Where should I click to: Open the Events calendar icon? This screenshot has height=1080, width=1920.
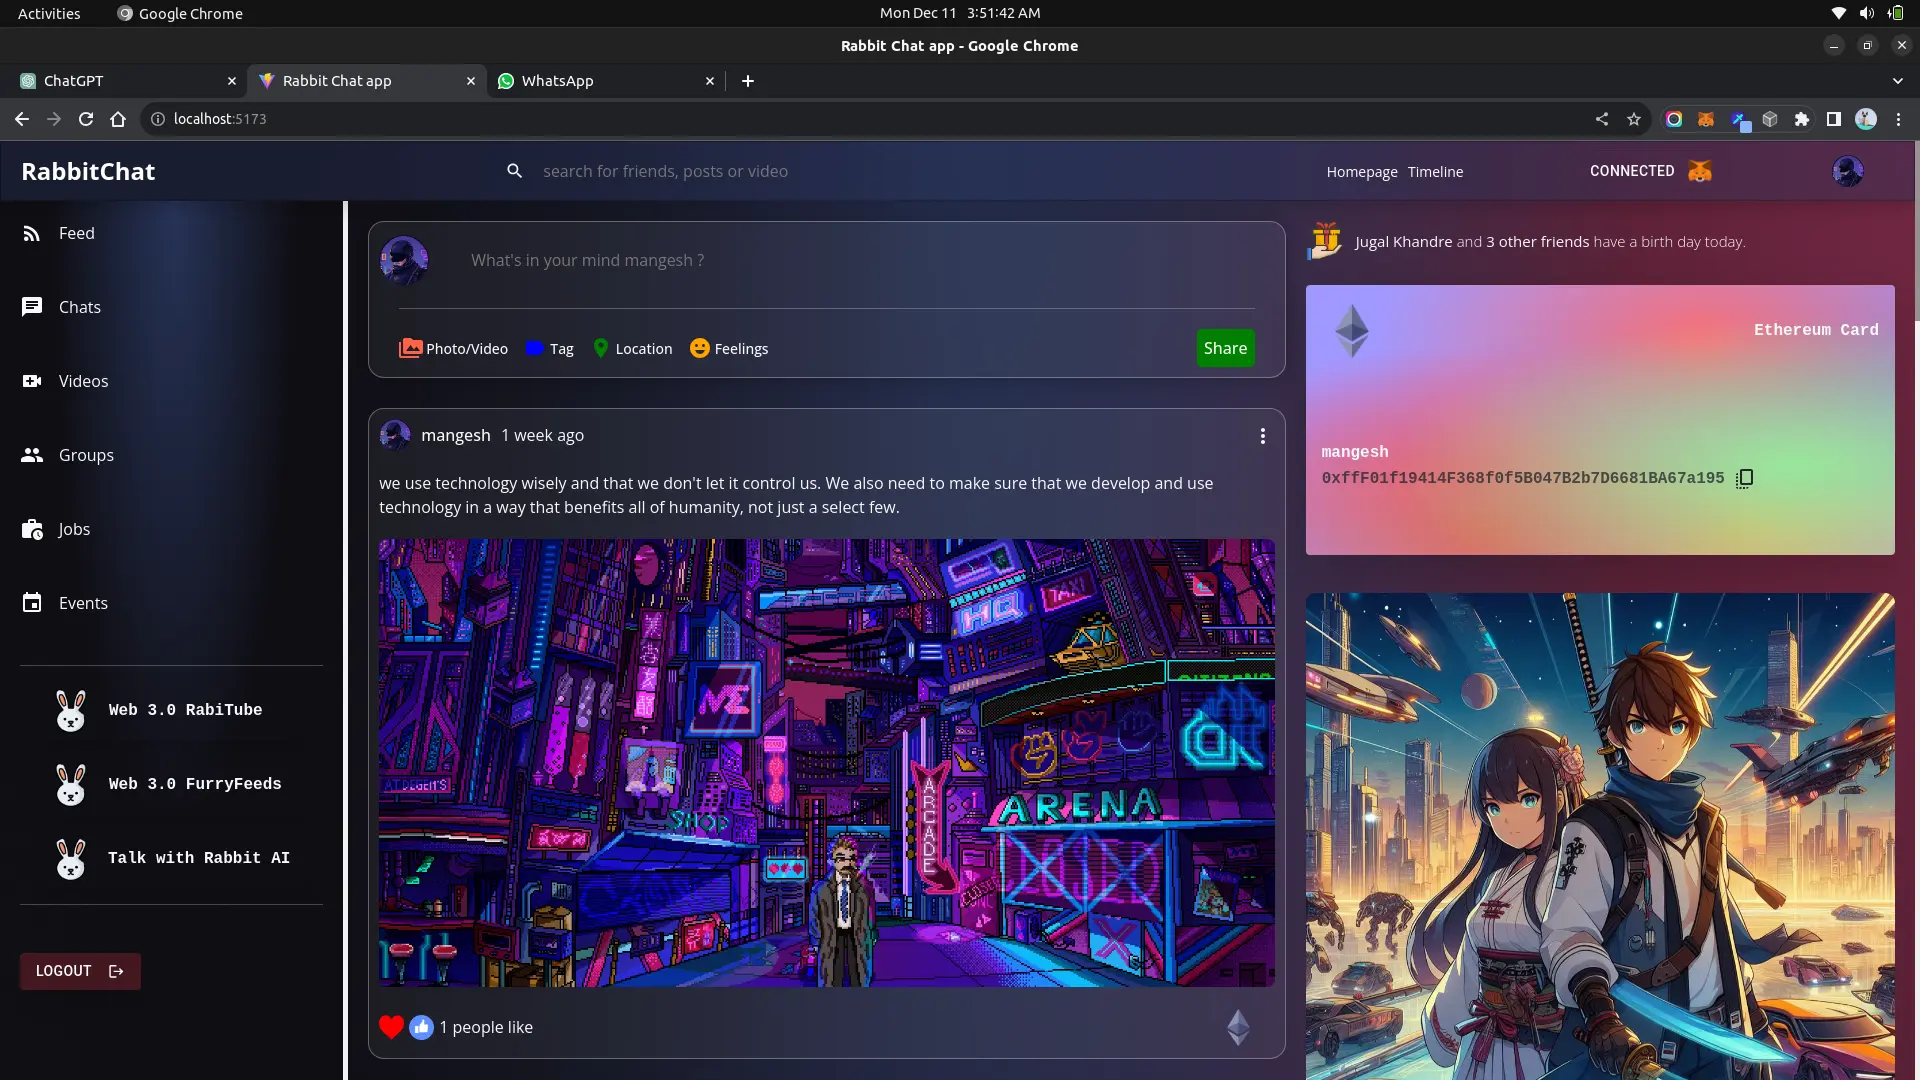click(x=32, y=603)
